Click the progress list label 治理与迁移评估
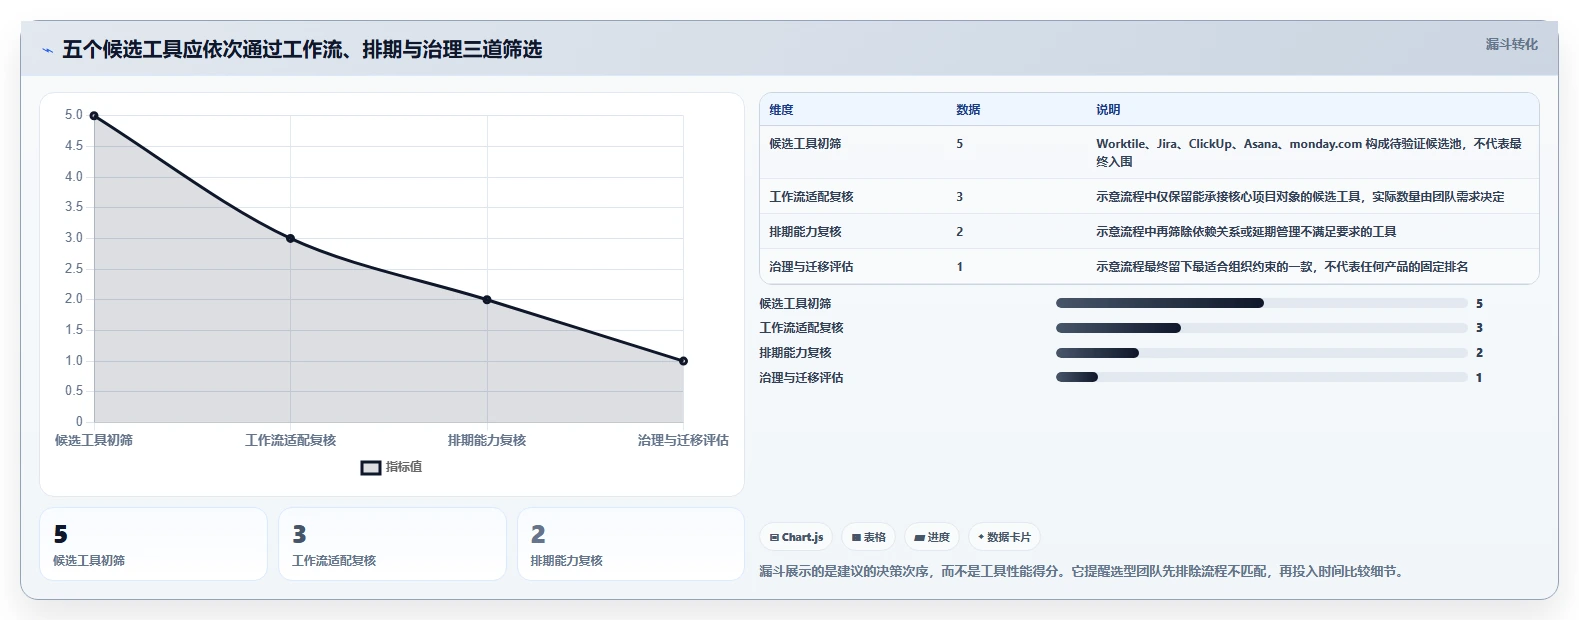The height and width of the screenshot is (620, 1579). coord(801,378)
